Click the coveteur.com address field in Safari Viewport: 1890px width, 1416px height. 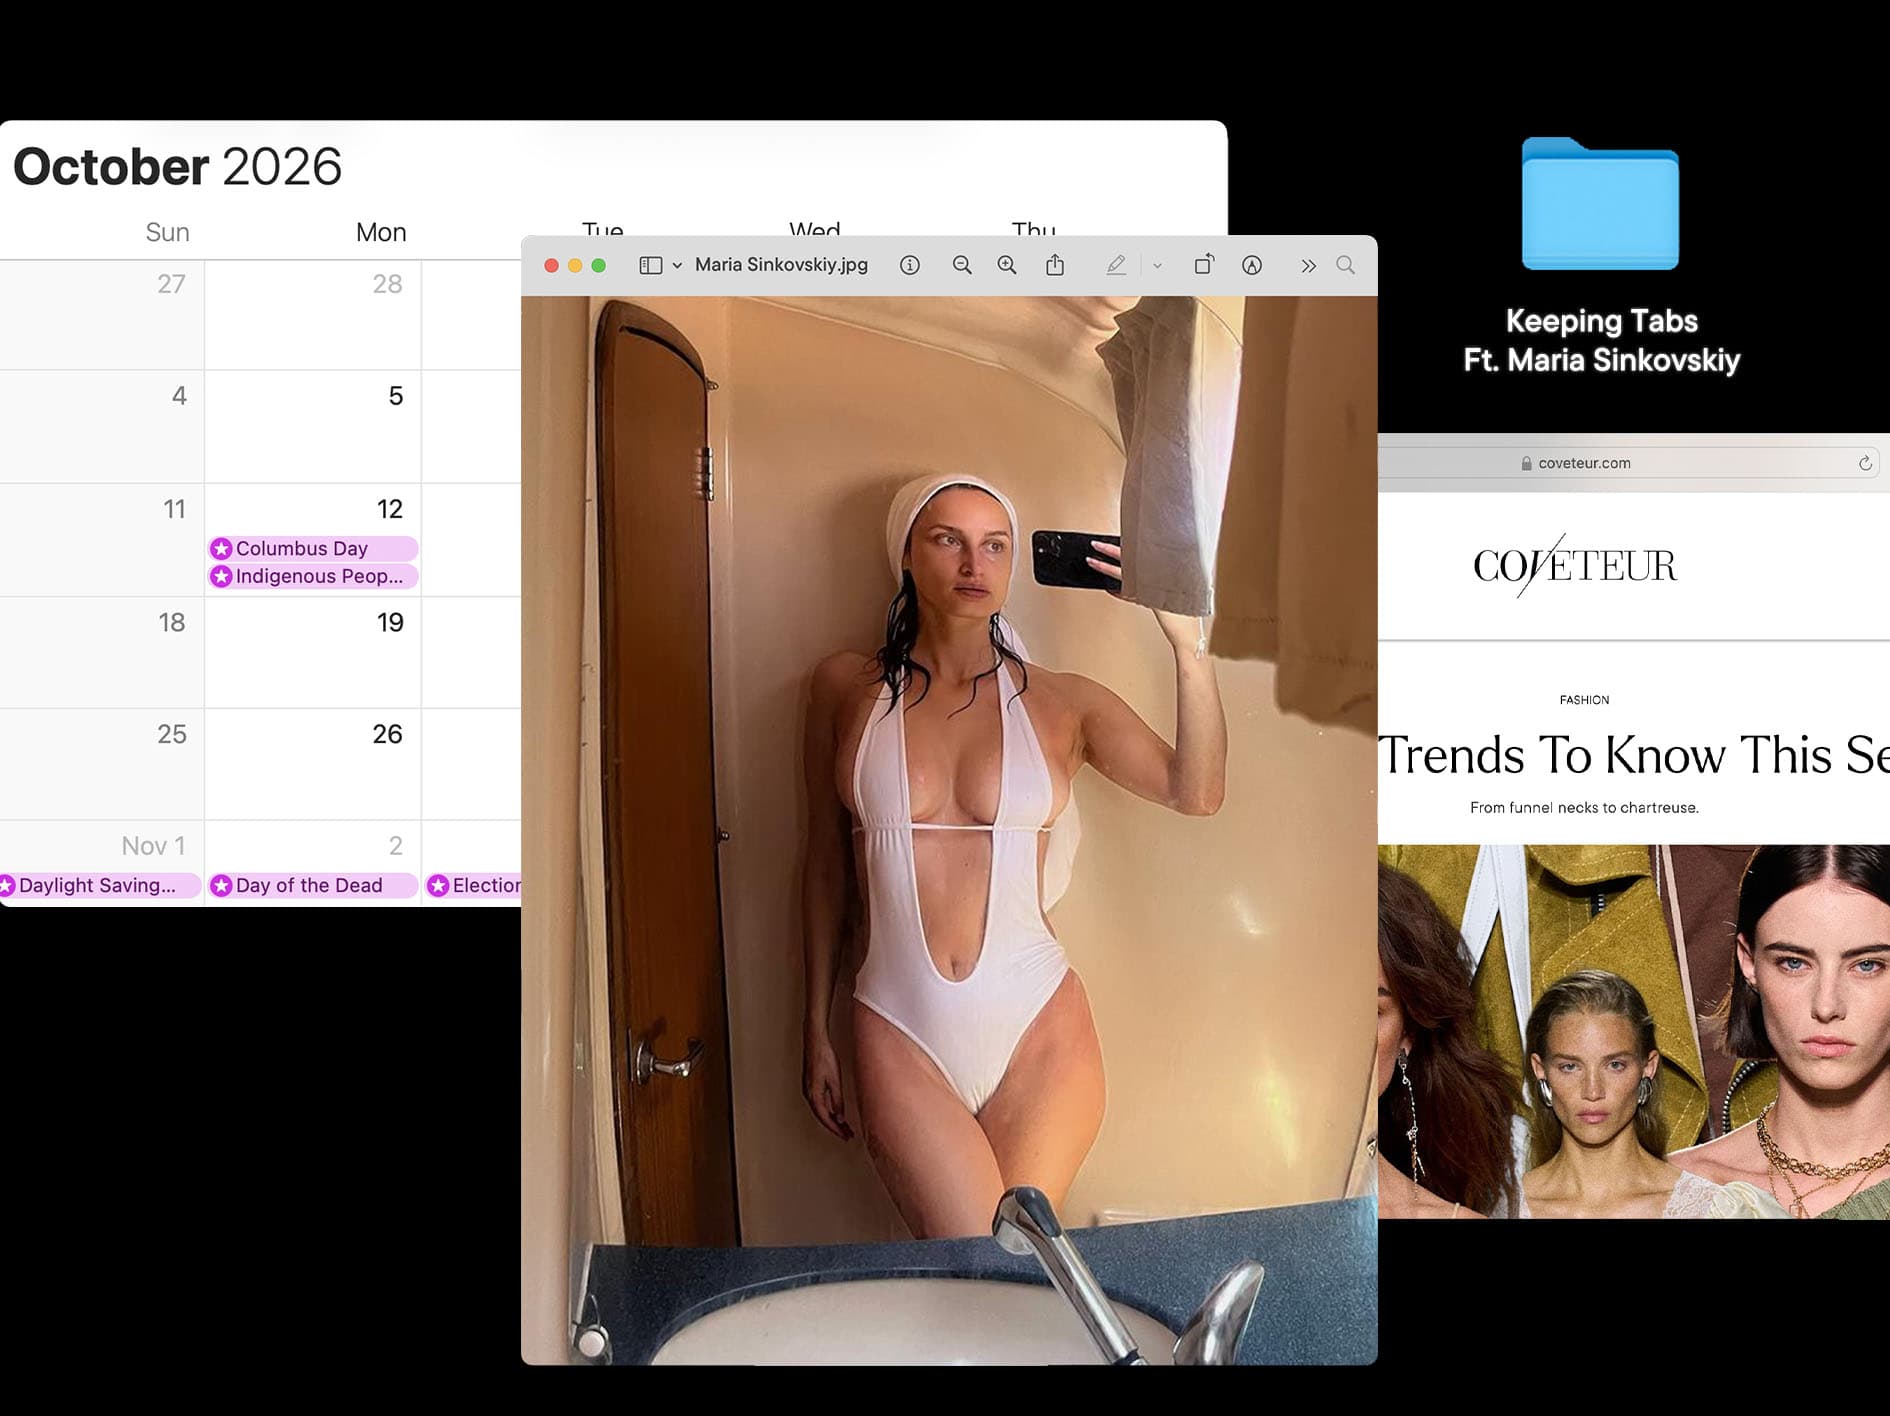pyautogui.click(x=1630, y=463)
